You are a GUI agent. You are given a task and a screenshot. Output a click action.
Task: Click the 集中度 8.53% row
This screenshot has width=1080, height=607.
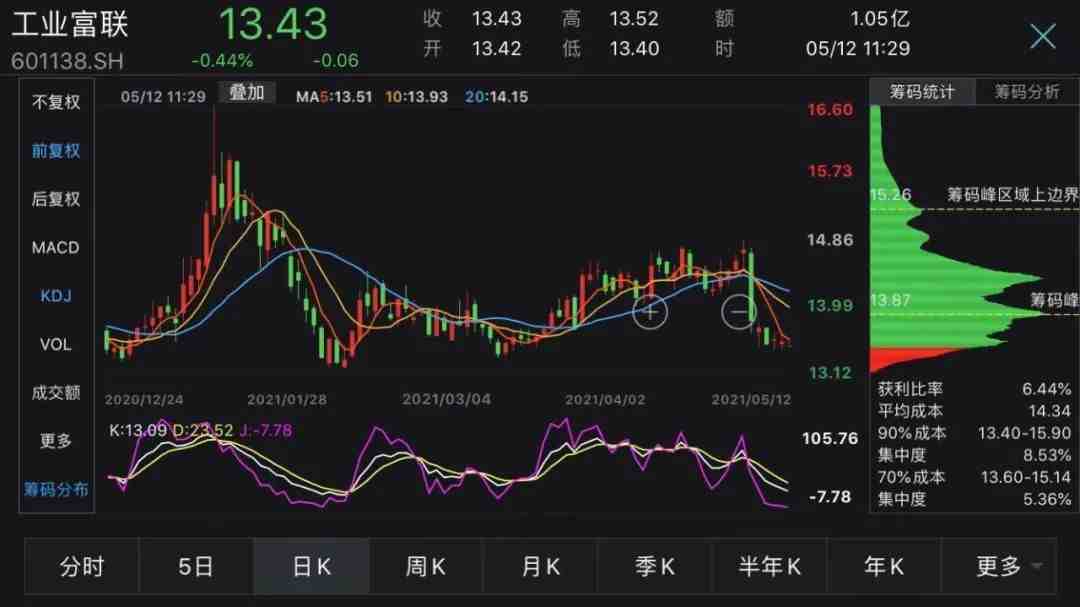click(974, 455)
